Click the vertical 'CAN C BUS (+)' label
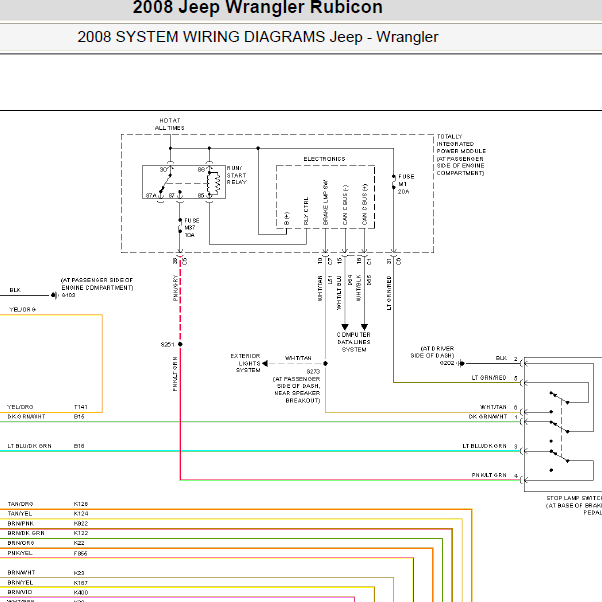602x602 pixels. pyautogui.click(x=365, y=204)
